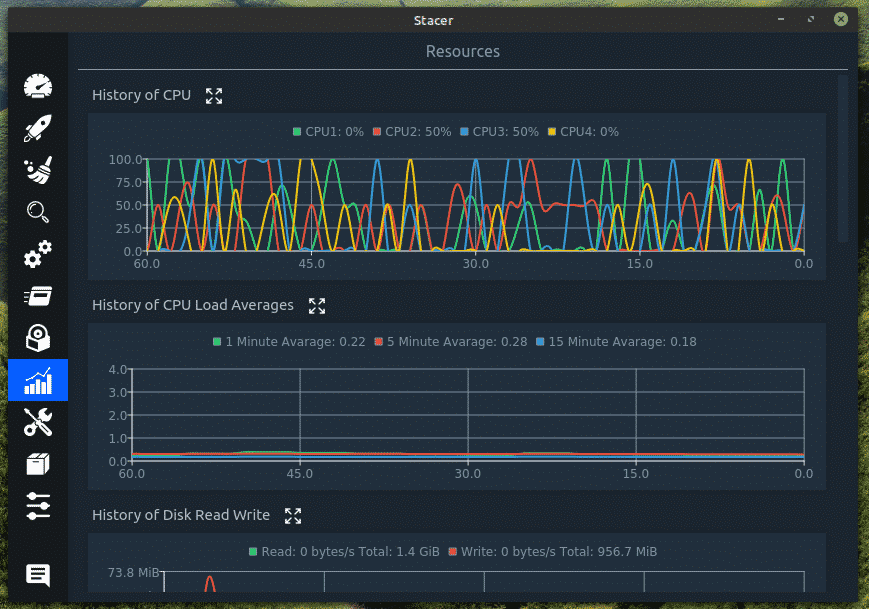Open Helpers wrench-and-screwdriver icon
Viewport: 869px width, 609px height.
pyautogui.click(x=38, y=423)
